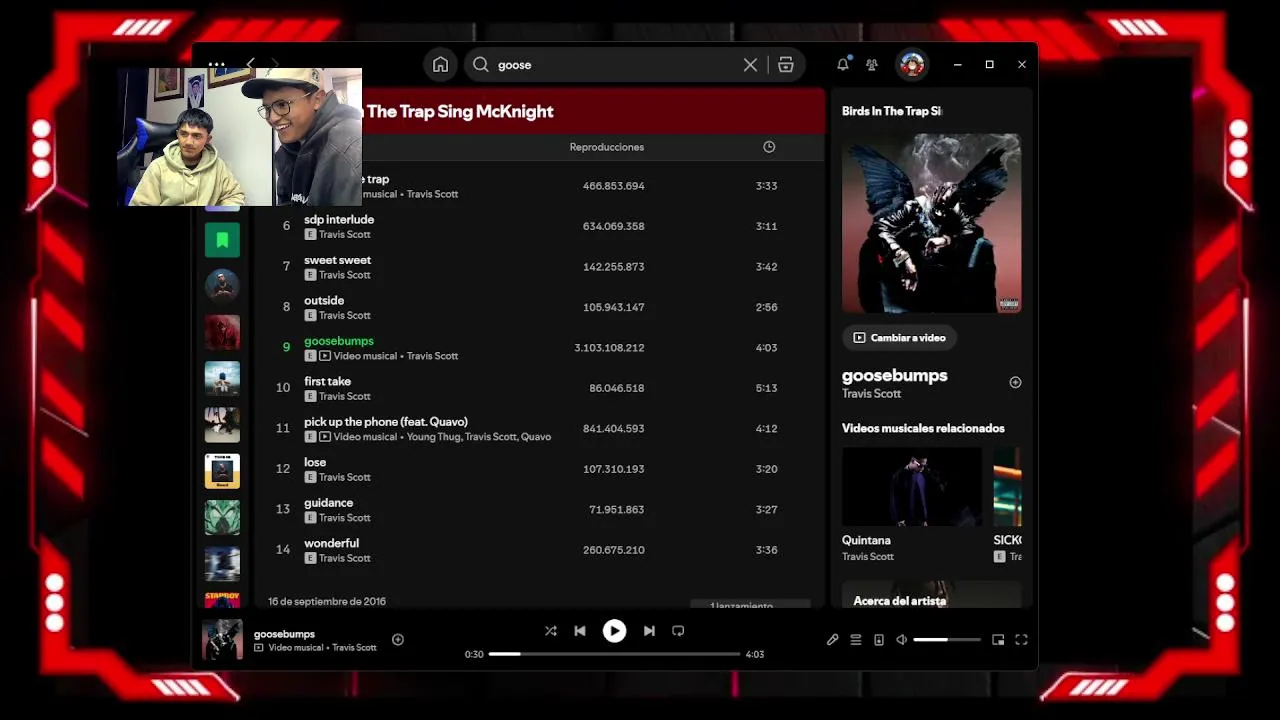This screenshot has height=720, width=1280.
Task: Open Young Thug artist link
Action: pyautogui.click(x=433, y=437)
